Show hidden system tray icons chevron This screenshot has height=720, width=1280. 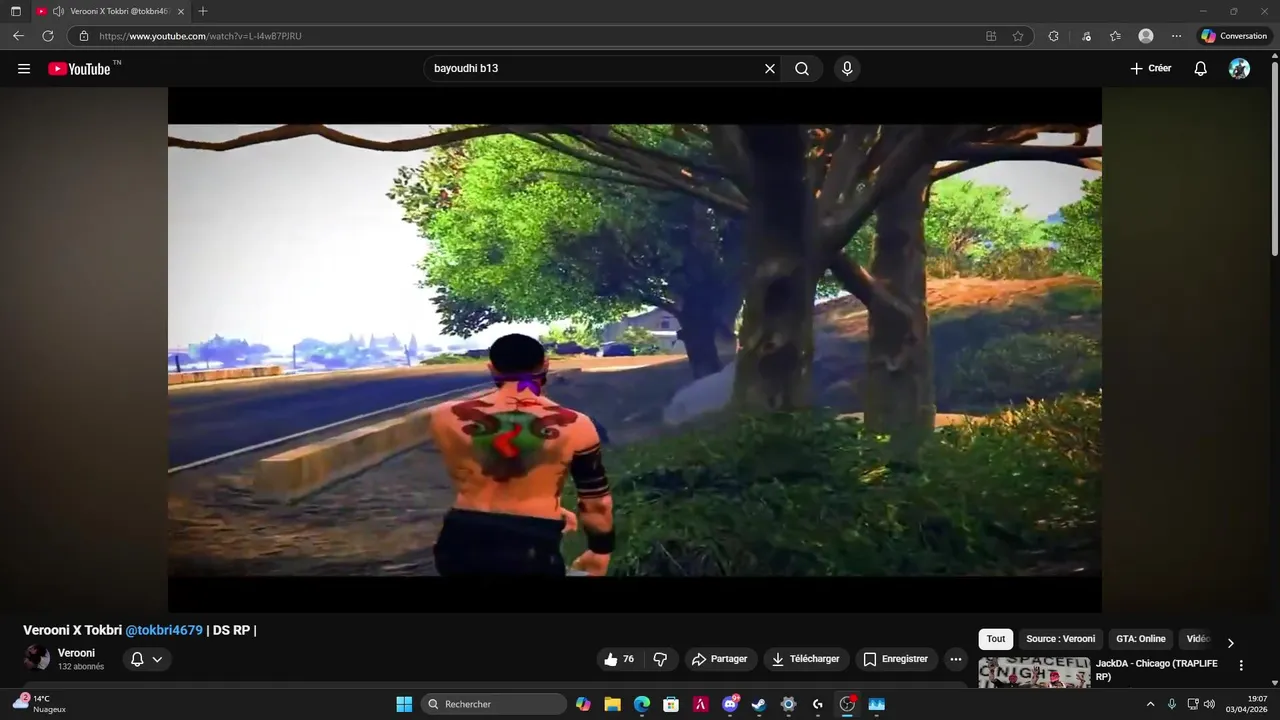pyautogui.click(x=1150, y=704)
